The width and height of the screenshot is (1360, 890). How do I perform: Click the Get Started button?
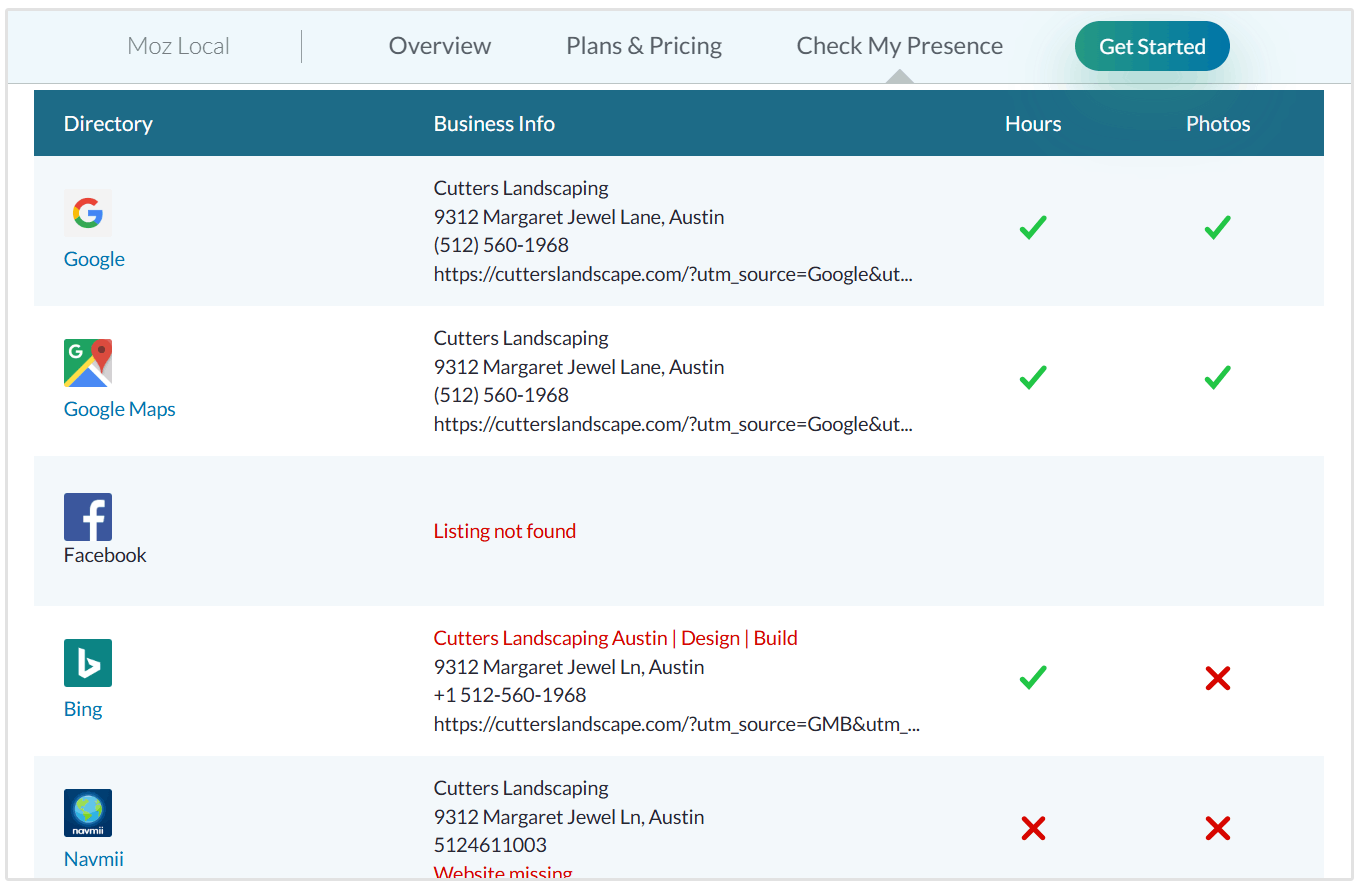tap(1152, 46)
